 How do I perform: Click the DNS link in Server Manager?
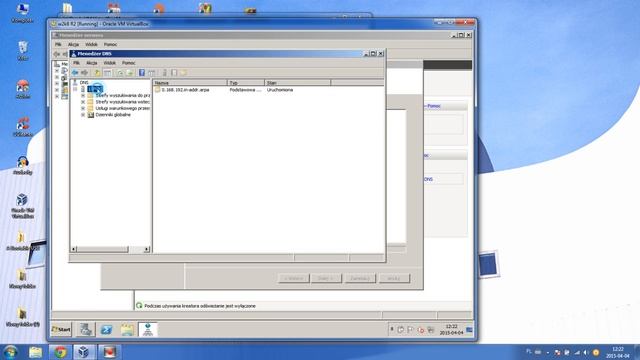(x=428, y=179)
